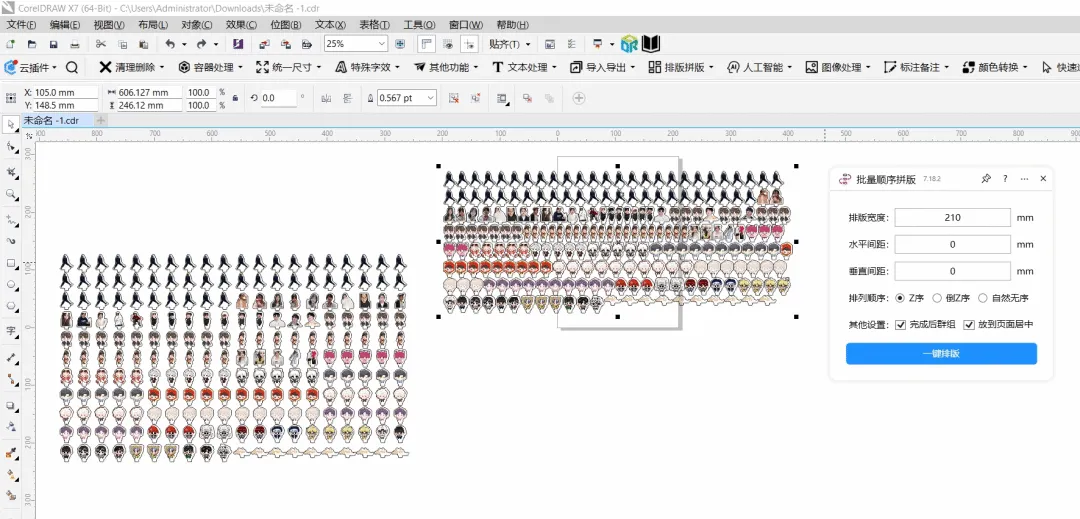
Task: Click the pin icon on the 批量顺序拼版 panel
Action: point(986,178)
